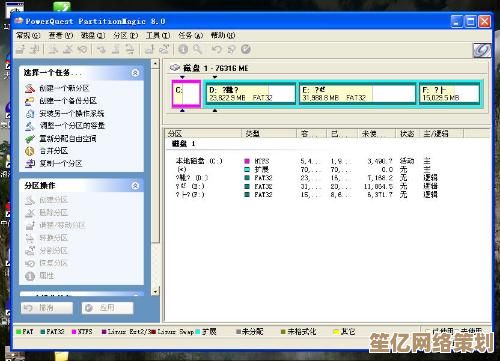Click the task pane scrollbar up arrow
500x361 pixels.
tap(155, 64)
